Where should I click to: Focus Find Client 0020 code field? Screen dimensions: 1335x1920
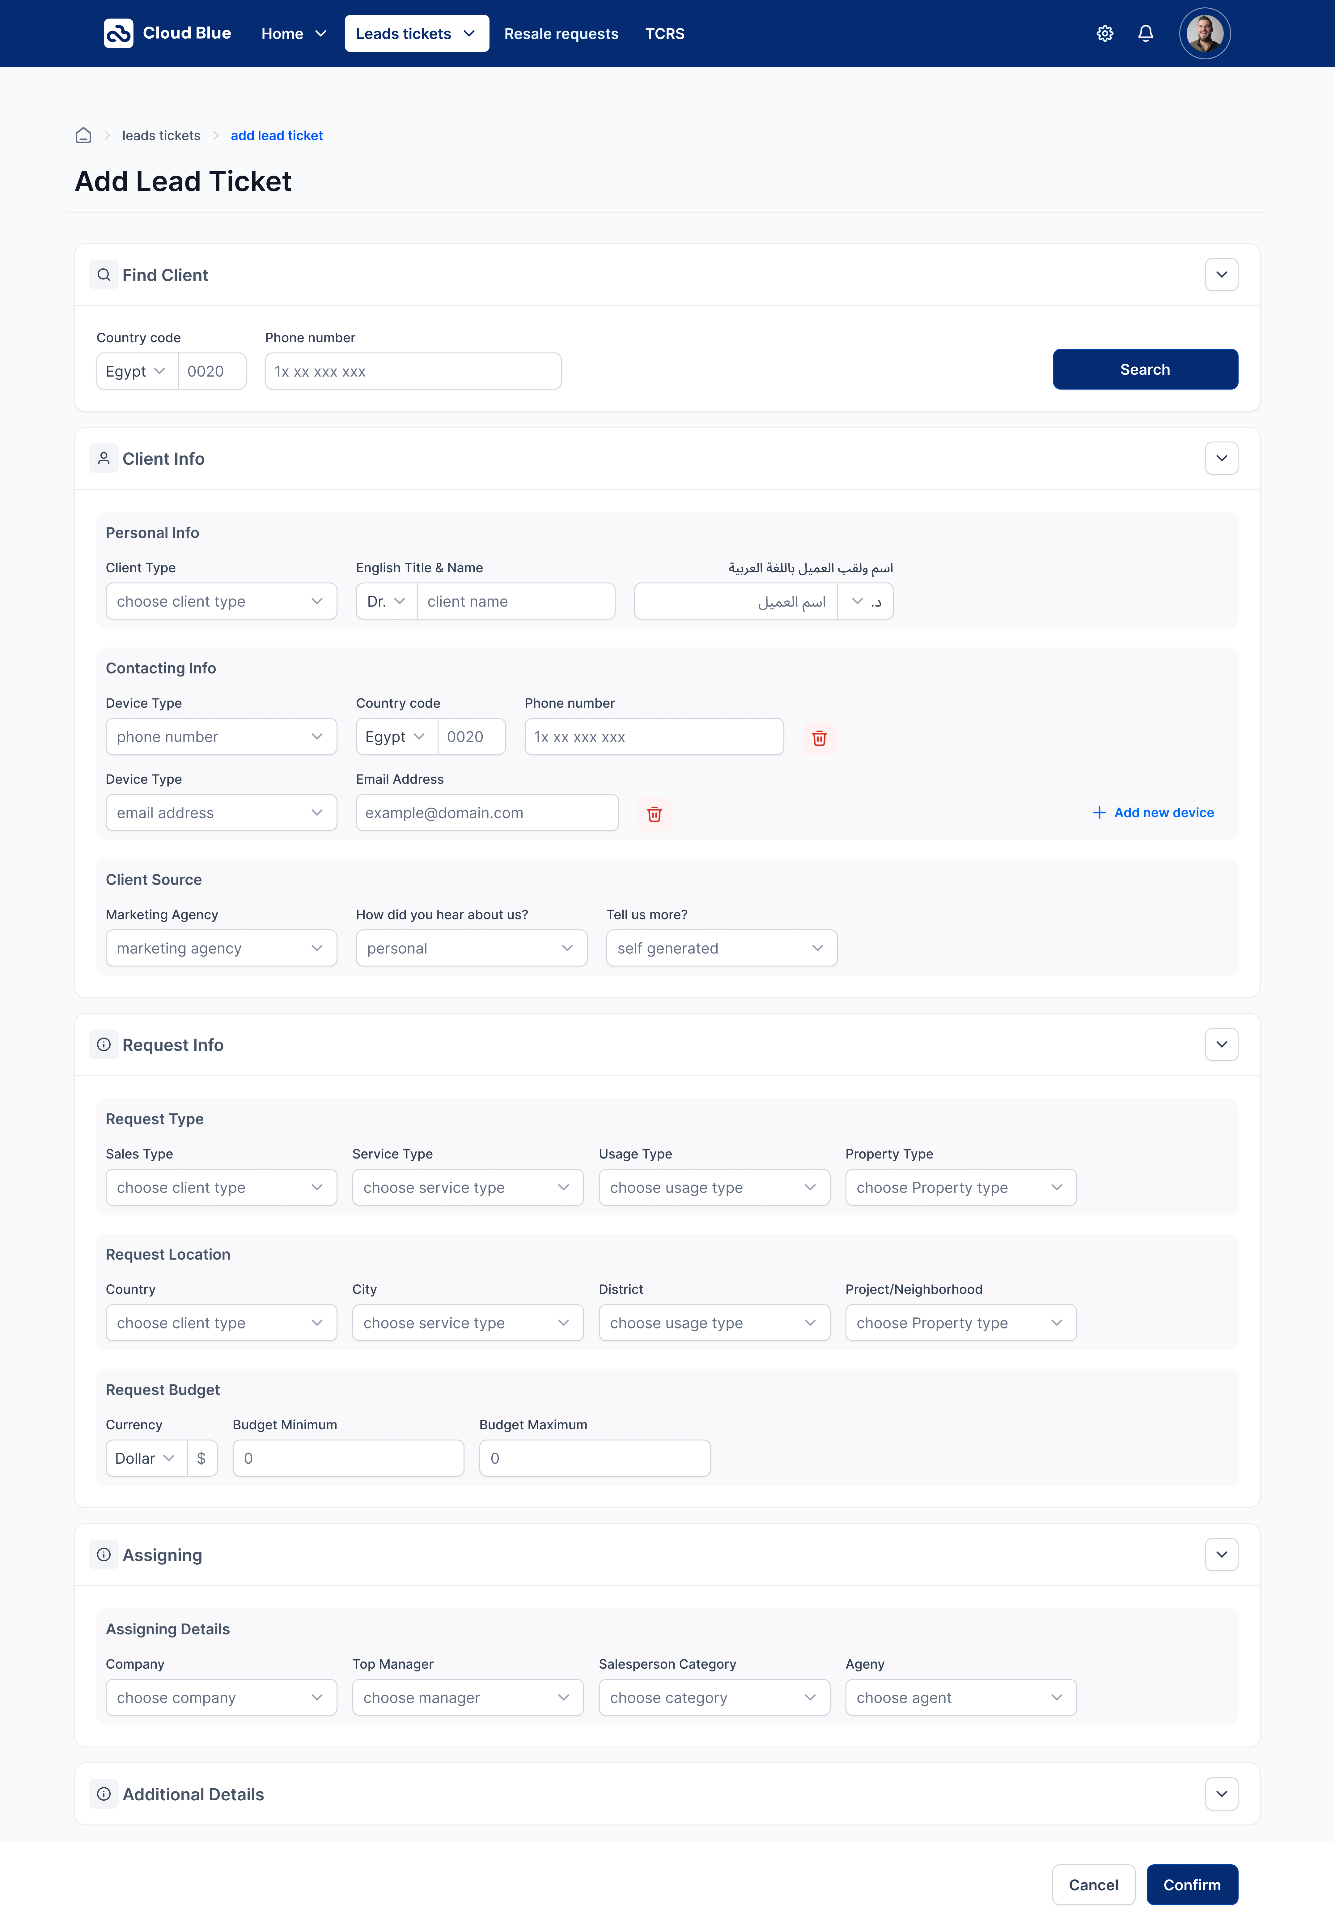click(212, 371)
